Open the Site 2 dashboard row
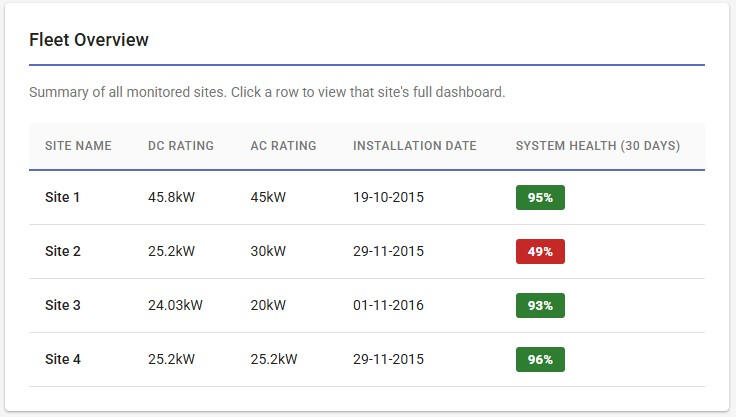This screenshot has height=417, width=736. [62, 252]
